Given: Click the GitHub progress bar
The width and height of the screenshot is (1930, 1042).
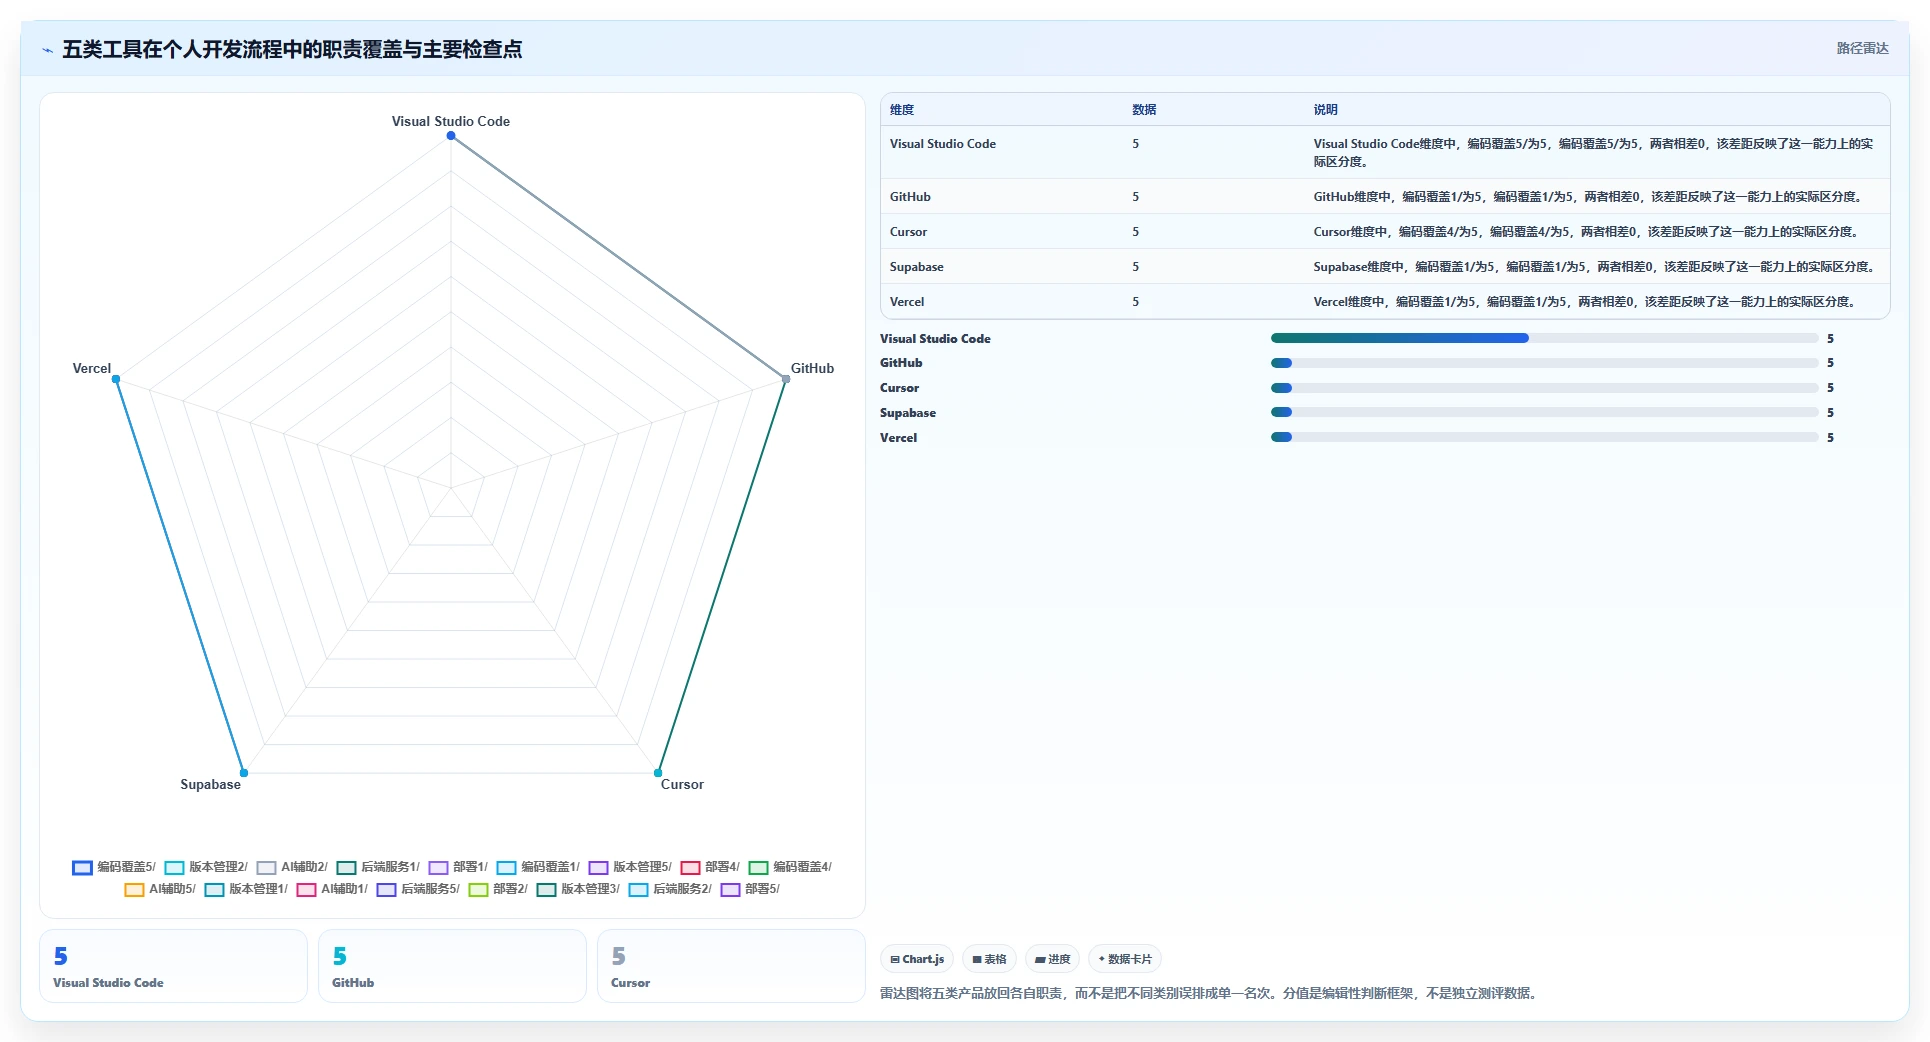Looking at the screenshot, I should point(1544,363).
